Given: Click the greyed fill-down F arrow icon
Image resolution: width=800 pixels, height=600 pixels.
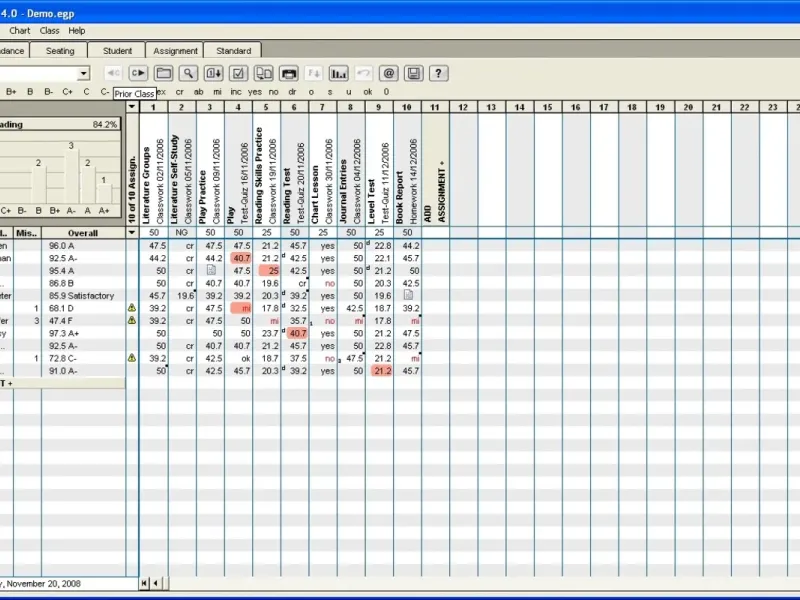Looking at the screenshot, I should click(314, 73).
